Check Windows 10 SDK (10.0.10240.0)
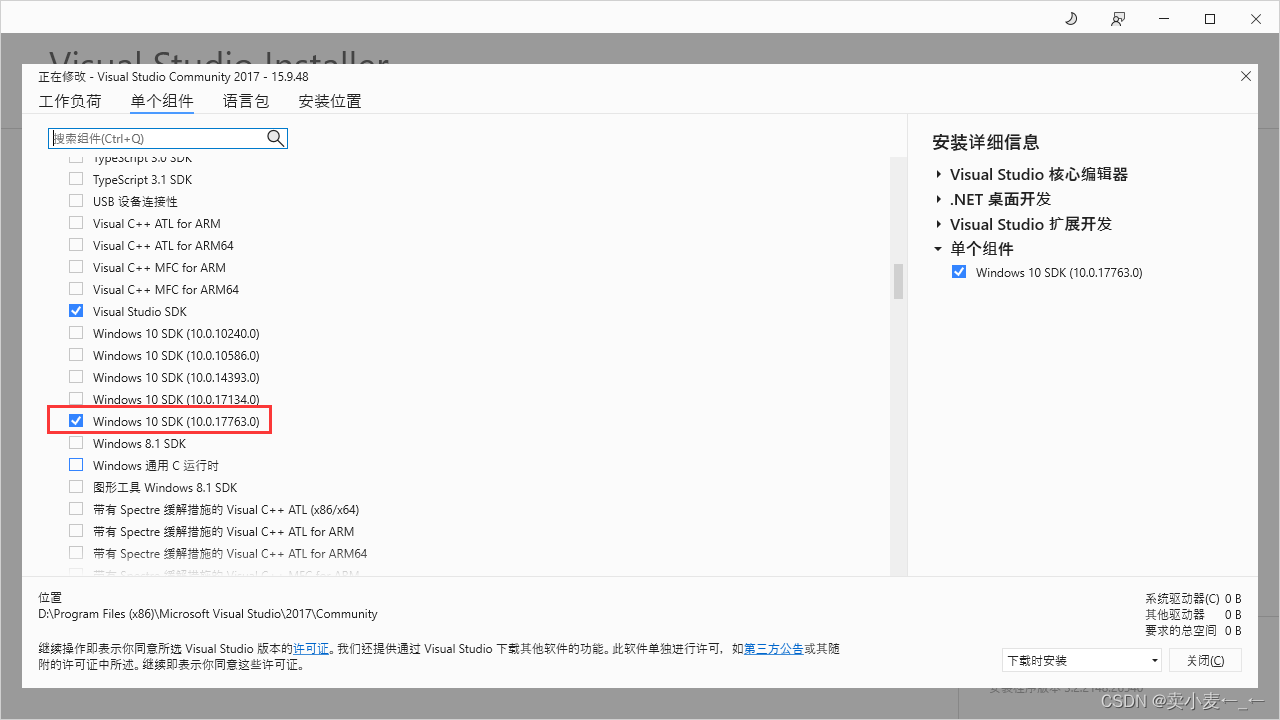 pyautogui.click(x=76, y=333)
